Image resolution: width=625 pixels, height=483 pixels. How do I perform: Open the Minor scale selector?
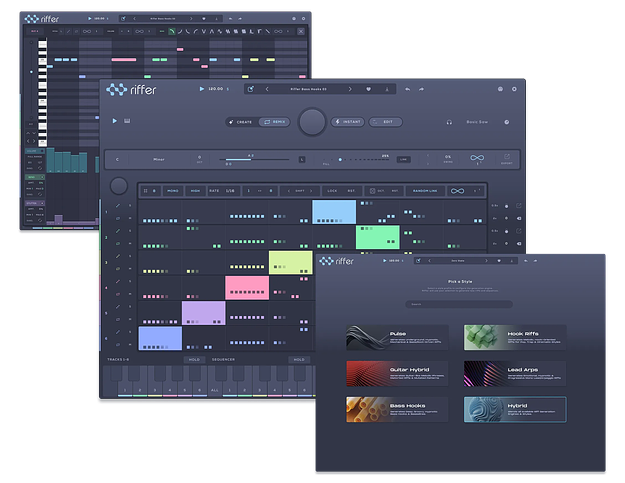click(x=159, y=159)
